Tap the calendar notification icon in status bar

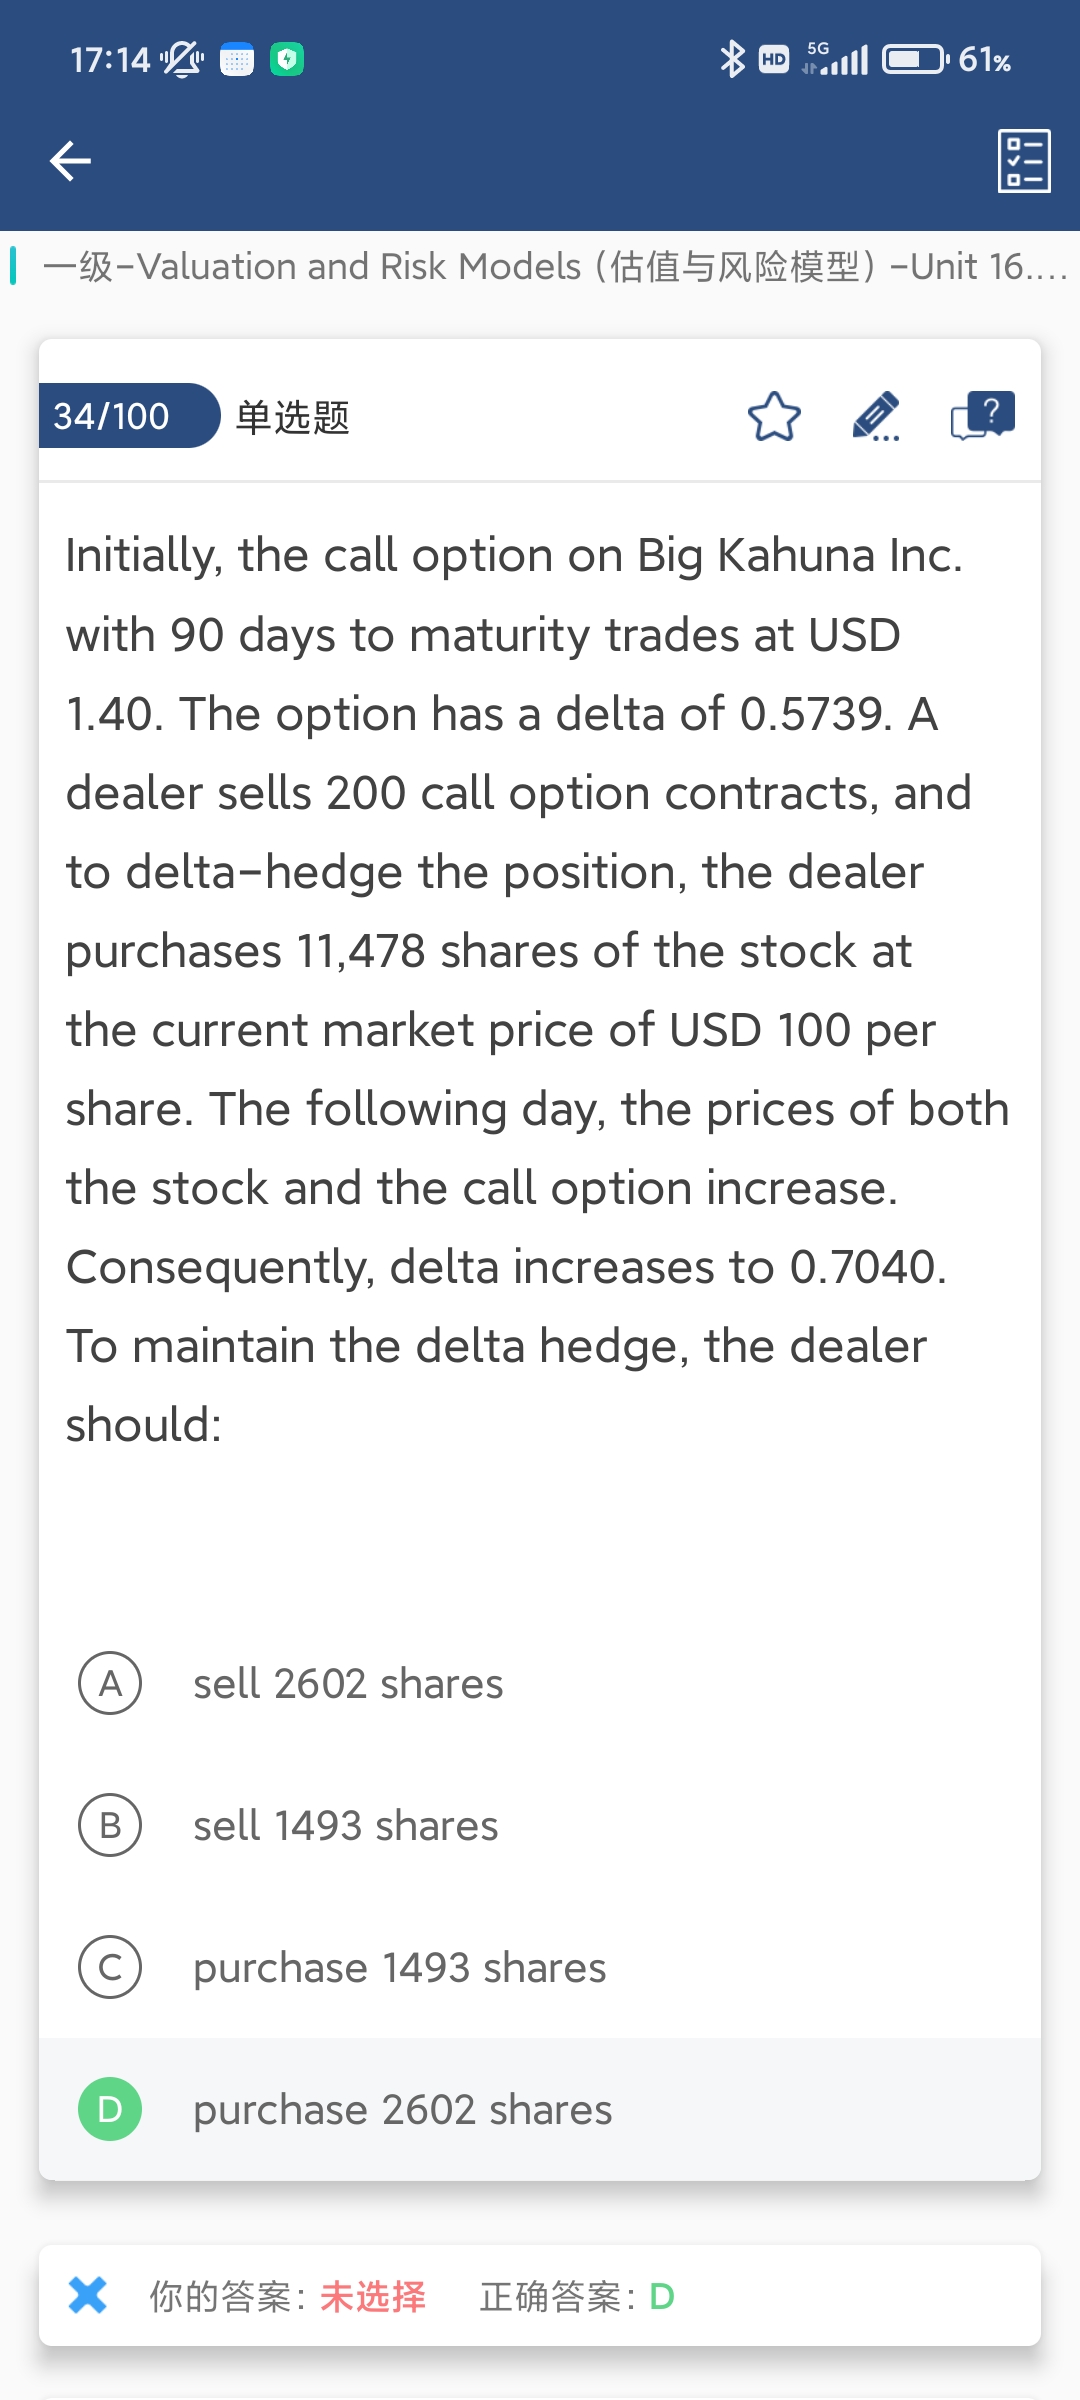pyautogui.click(x=237, y=60)
